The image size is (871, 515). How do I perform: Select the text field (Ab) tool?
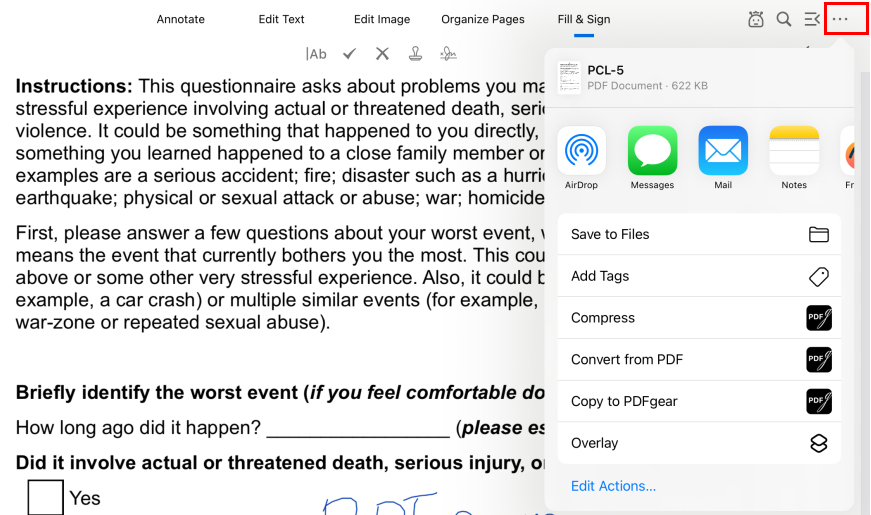tap(317, 54)
